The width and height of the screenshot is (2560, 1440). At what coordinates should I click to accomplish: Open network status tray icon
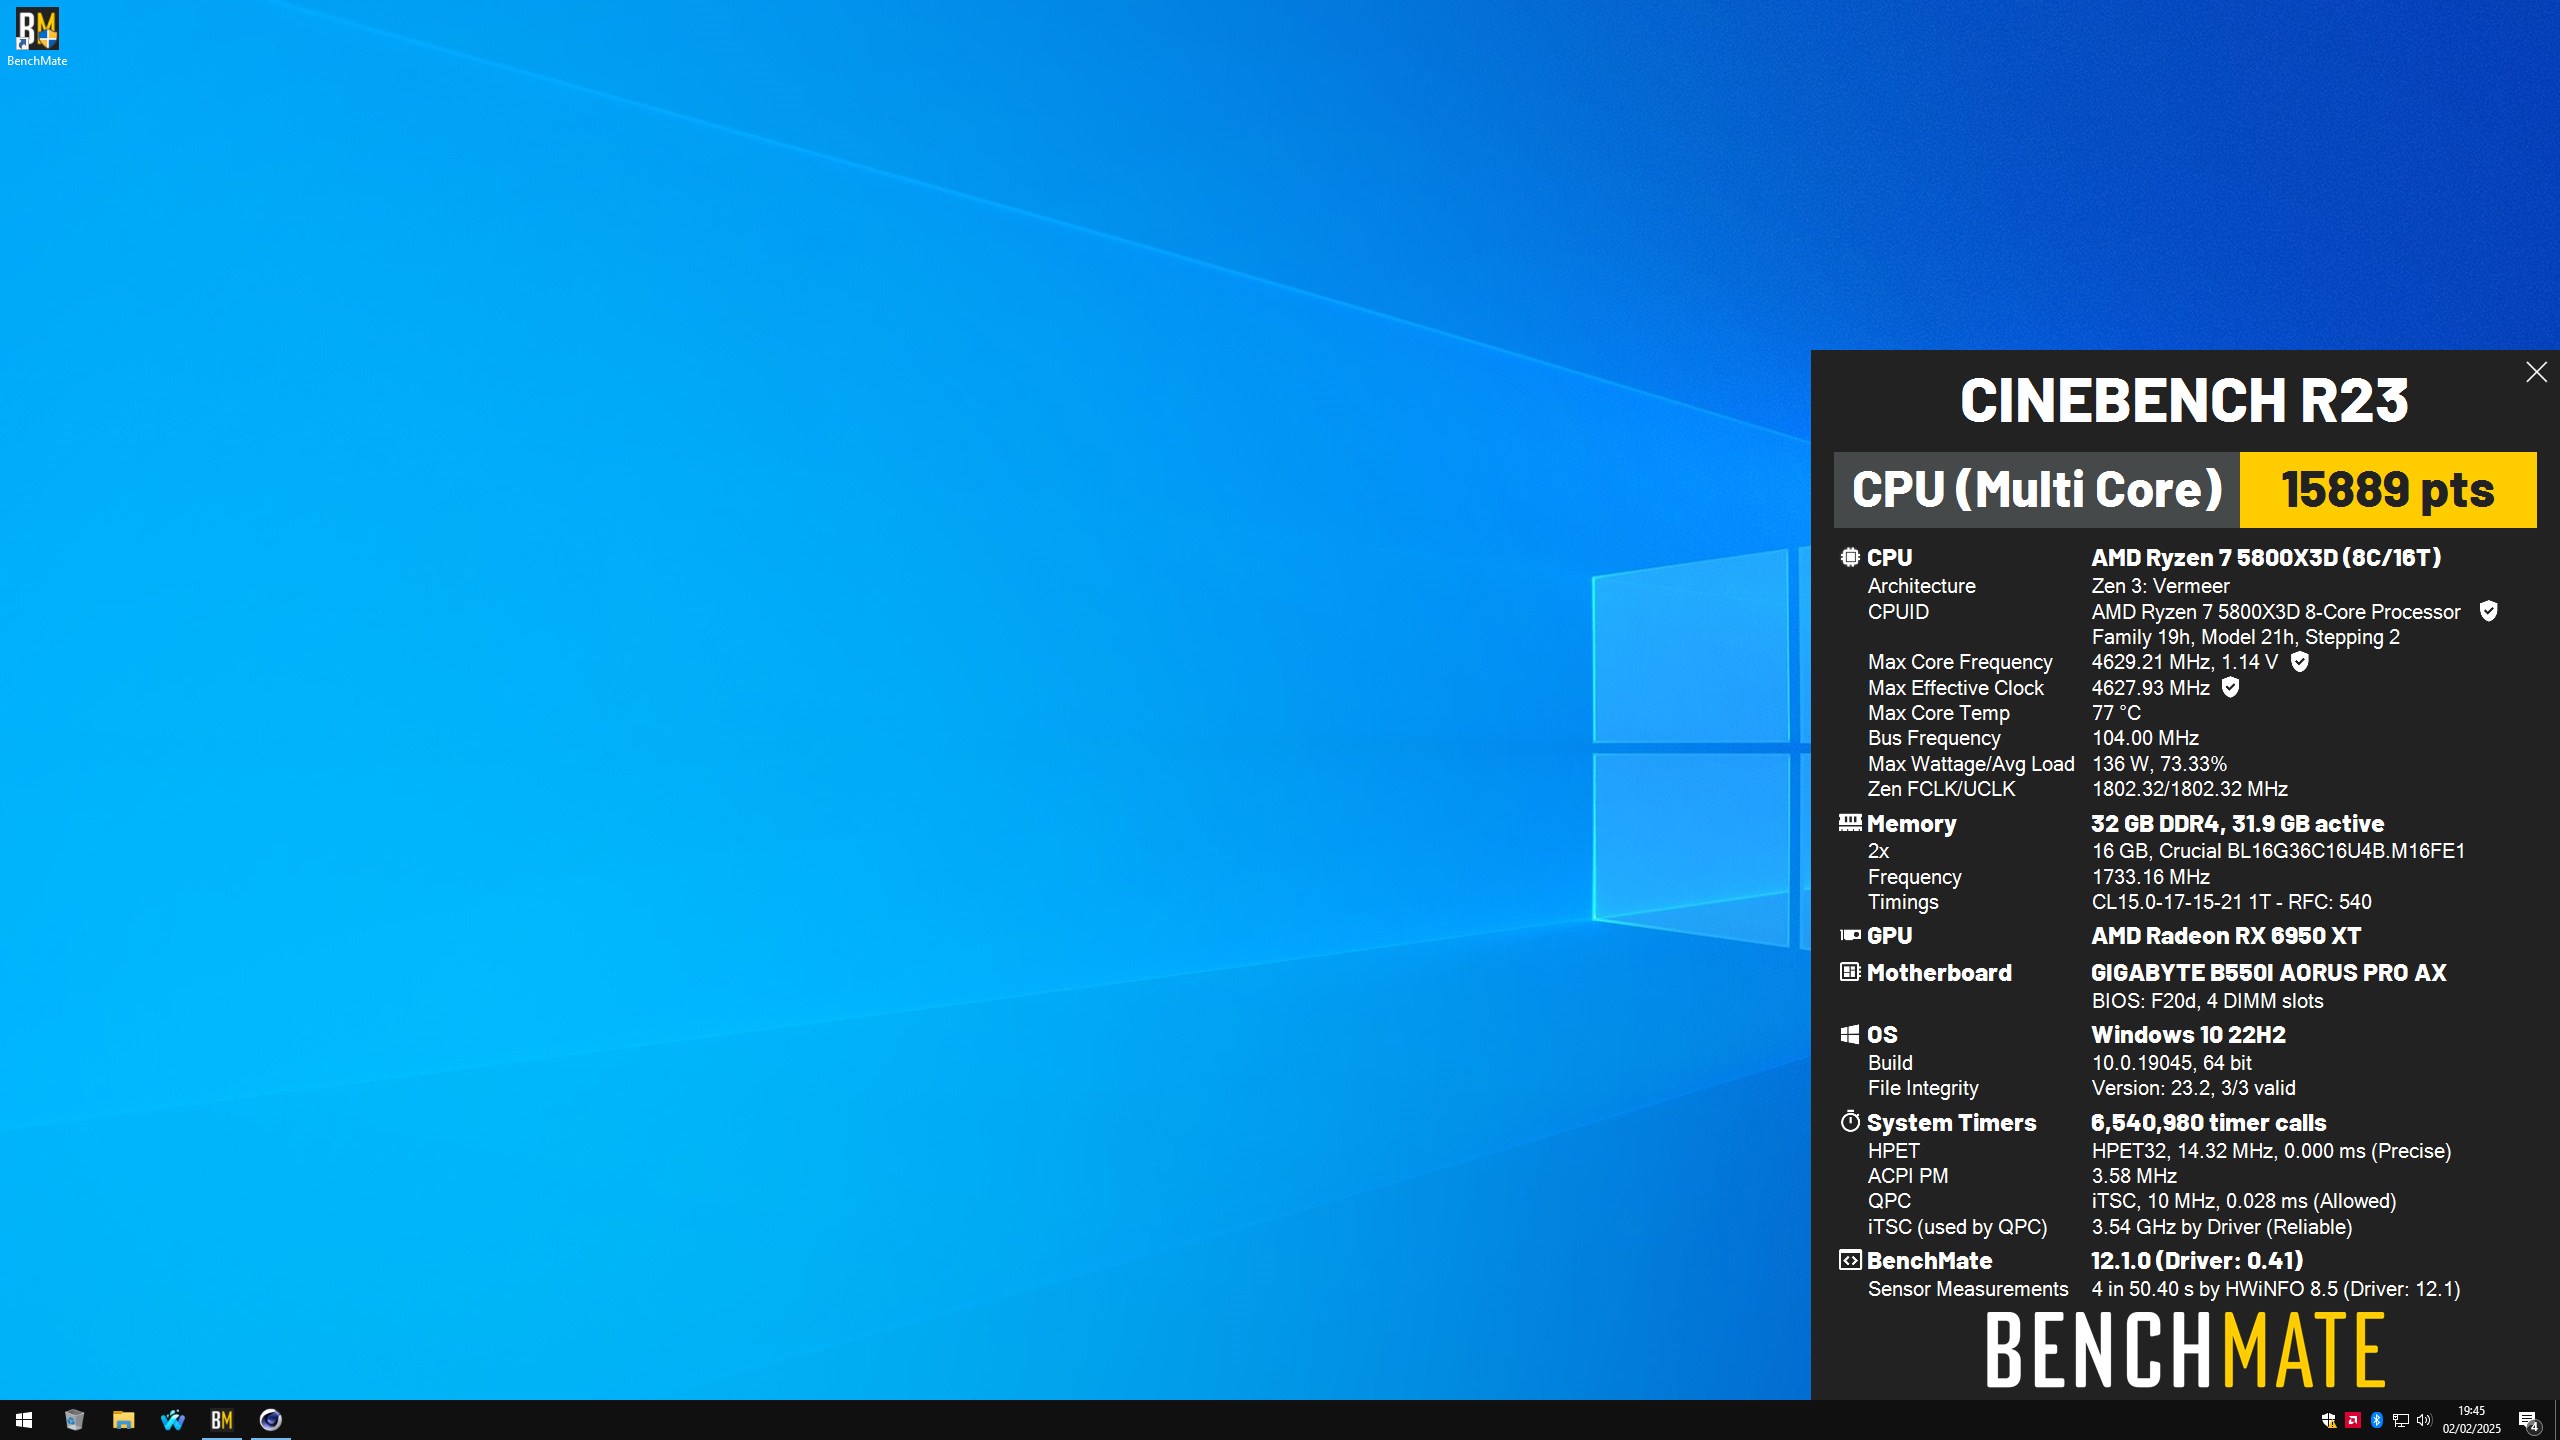coord(2400,1421)
